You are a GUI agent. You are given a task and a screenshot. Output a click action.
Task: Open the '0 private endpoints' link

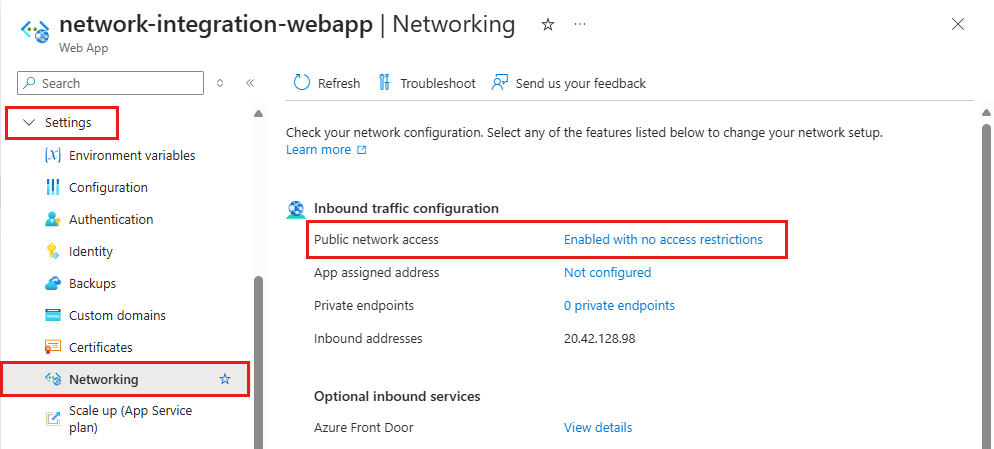(619, 305)
